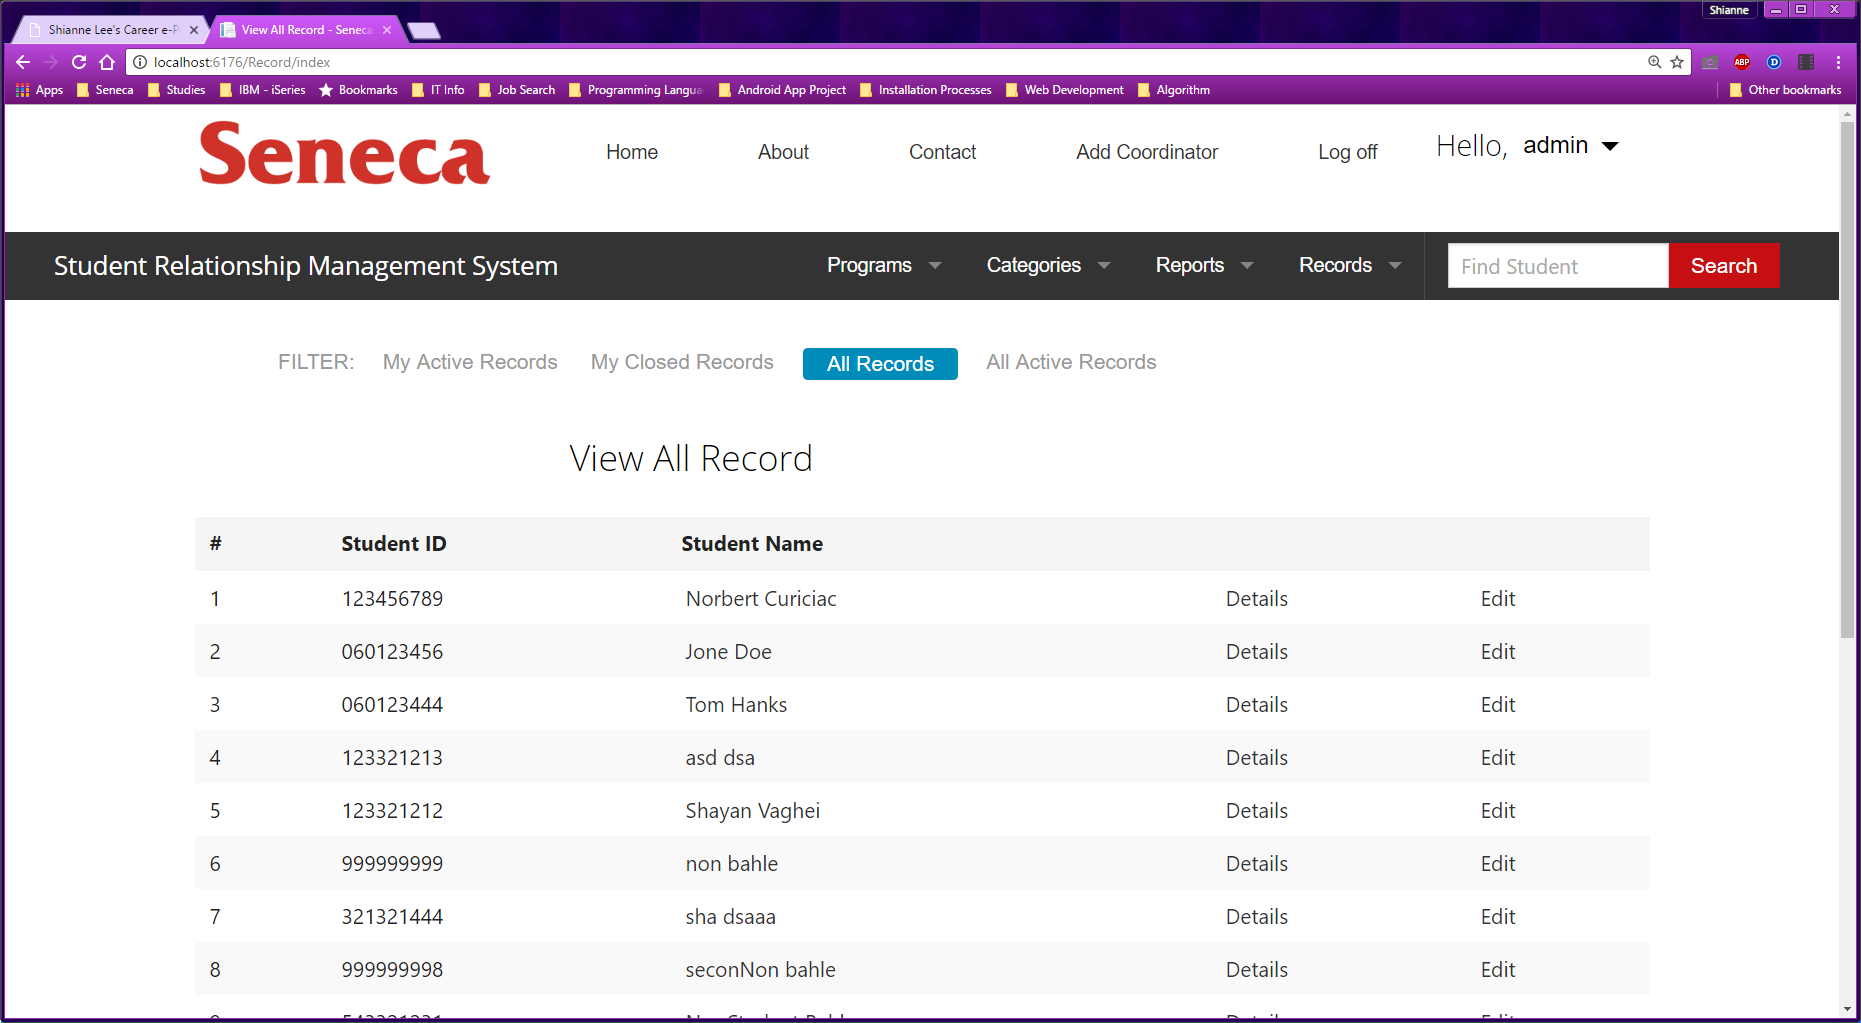Filter by My Active Records

coord(470,362)
